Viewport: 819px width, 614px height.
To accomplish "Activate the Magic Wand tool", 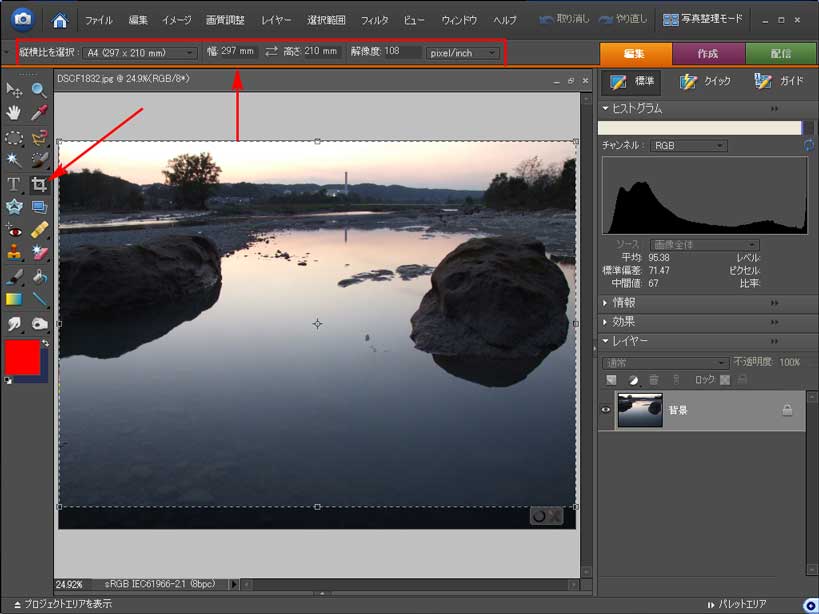I will point(14,160).
